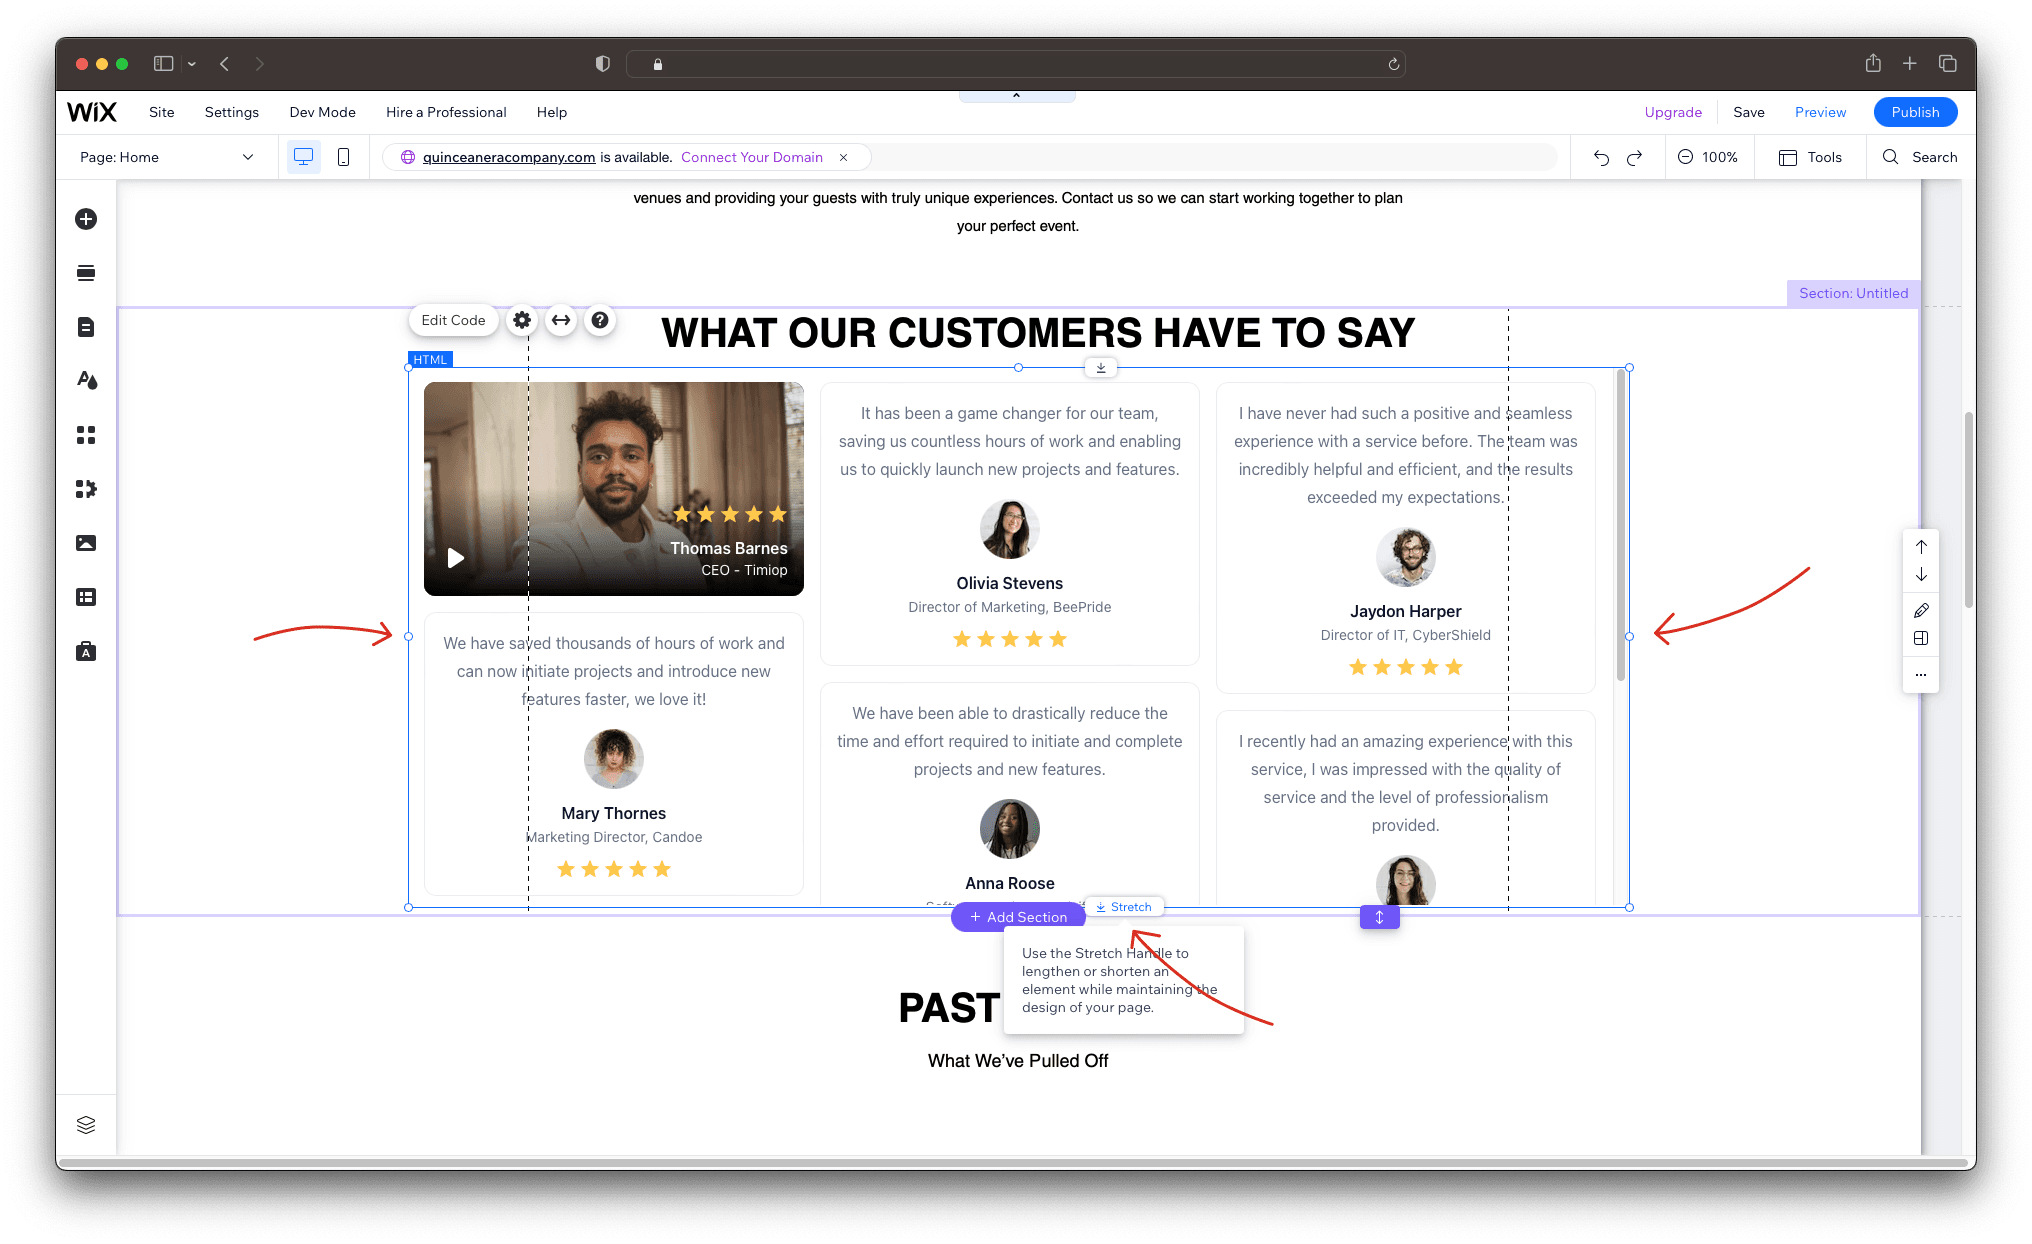Click the Add Elements icon in sidebar
Viewport: 2032px width, 1244px height.
click(x=84, y=219)
